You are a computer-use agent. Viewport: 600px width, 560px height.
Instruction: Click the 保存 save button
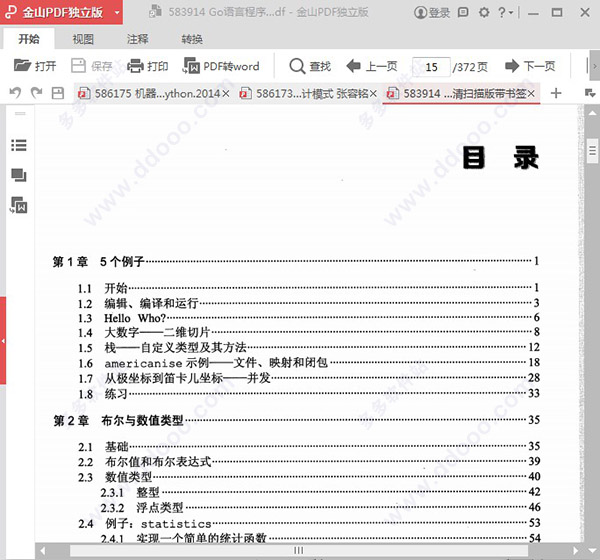tap(92, 66)
